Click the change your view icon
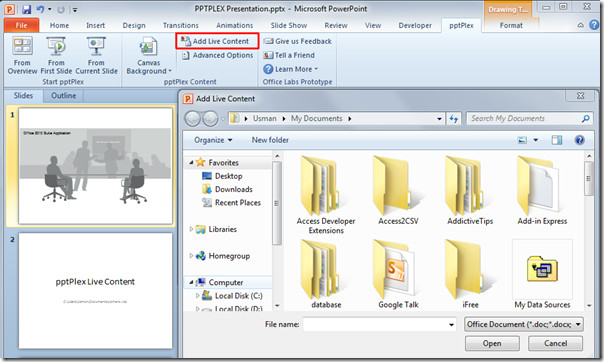The width and height of the screenshot is (604, 362). click(x=522, y=140)
